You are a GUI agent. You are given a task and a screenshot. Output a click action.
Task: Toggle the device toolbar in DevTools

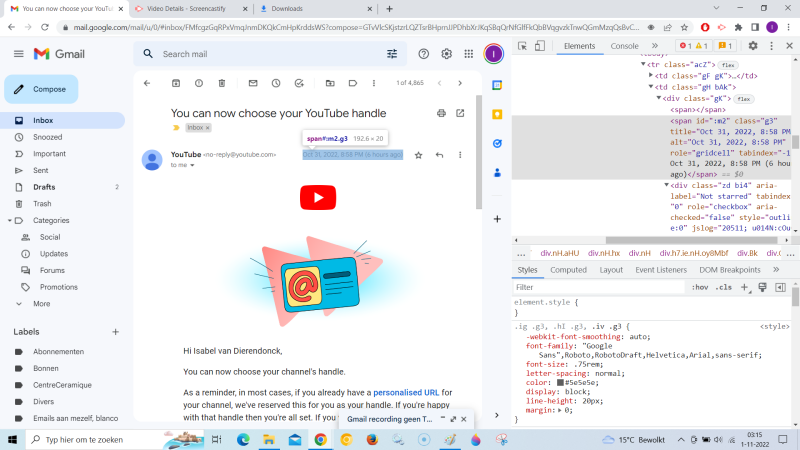540,46
